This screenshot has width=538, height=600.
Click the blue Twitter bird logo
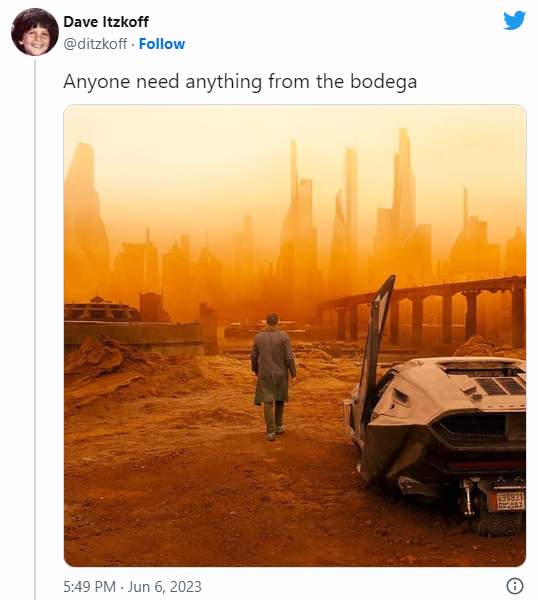515,20
